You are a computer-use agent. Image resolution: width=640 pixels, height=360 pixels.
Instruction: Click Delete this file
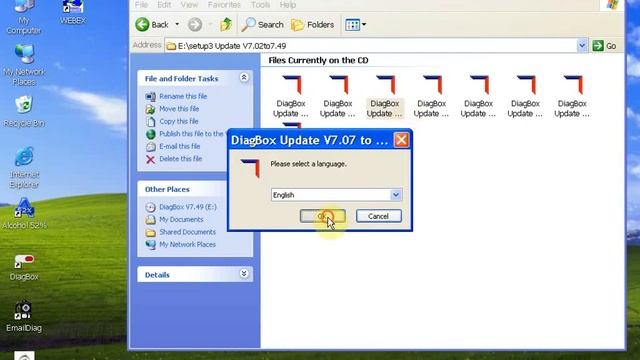click(x=180, y=159)
